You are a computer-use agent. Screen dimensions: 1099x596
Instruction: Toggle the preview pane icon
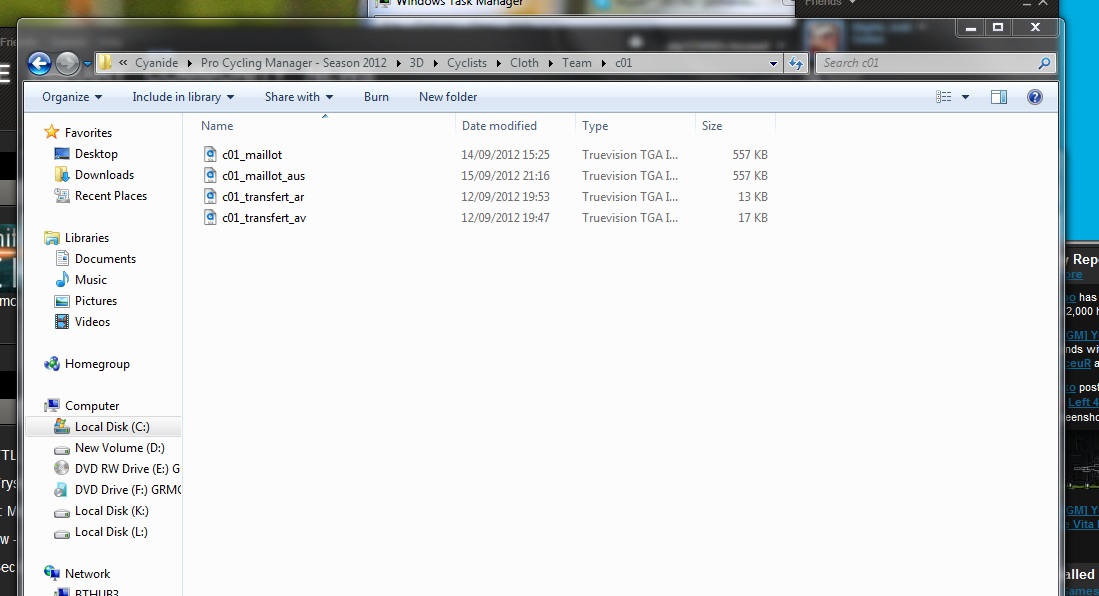click(998, 97)
